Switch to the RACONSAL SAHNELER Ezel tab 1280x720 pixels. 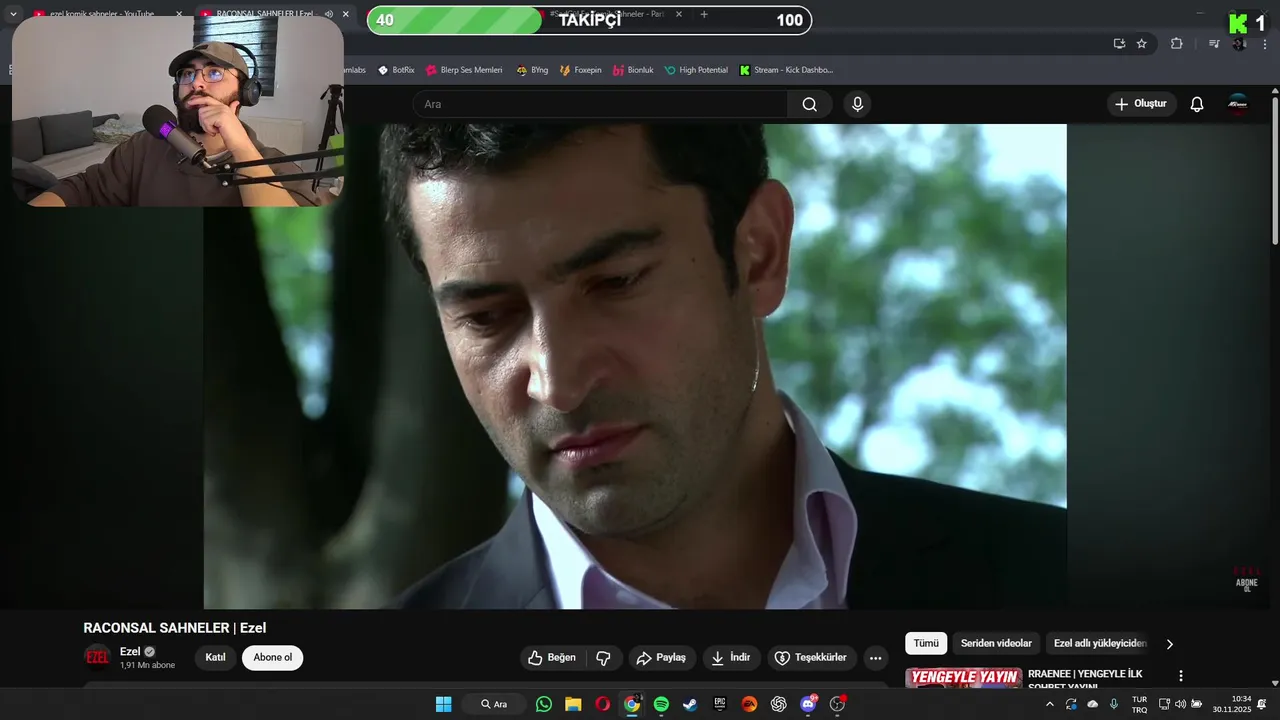pos(265,14)
